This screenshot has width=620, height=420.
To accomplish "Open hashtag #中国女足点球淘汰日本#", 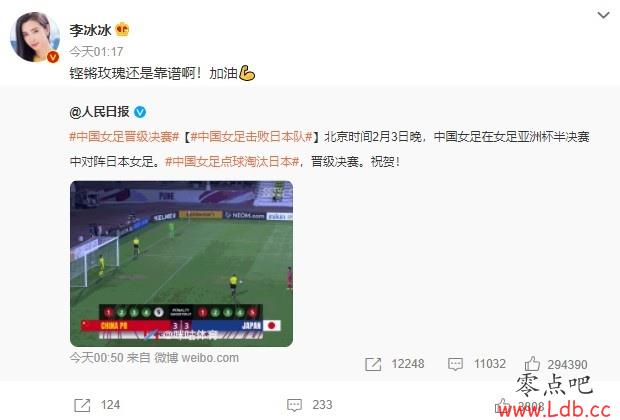I will coord(232,161).
